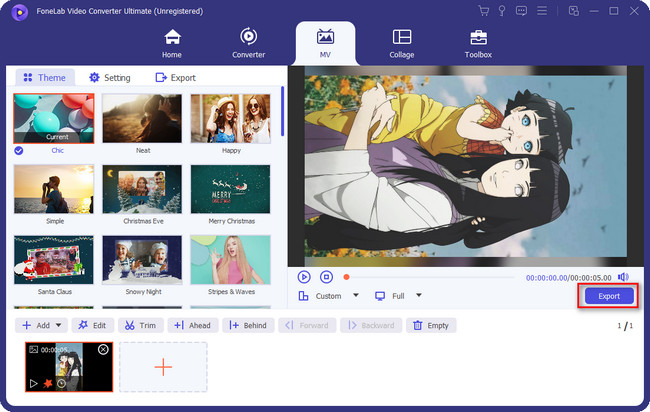Open the Collage tab

point(402,44)
